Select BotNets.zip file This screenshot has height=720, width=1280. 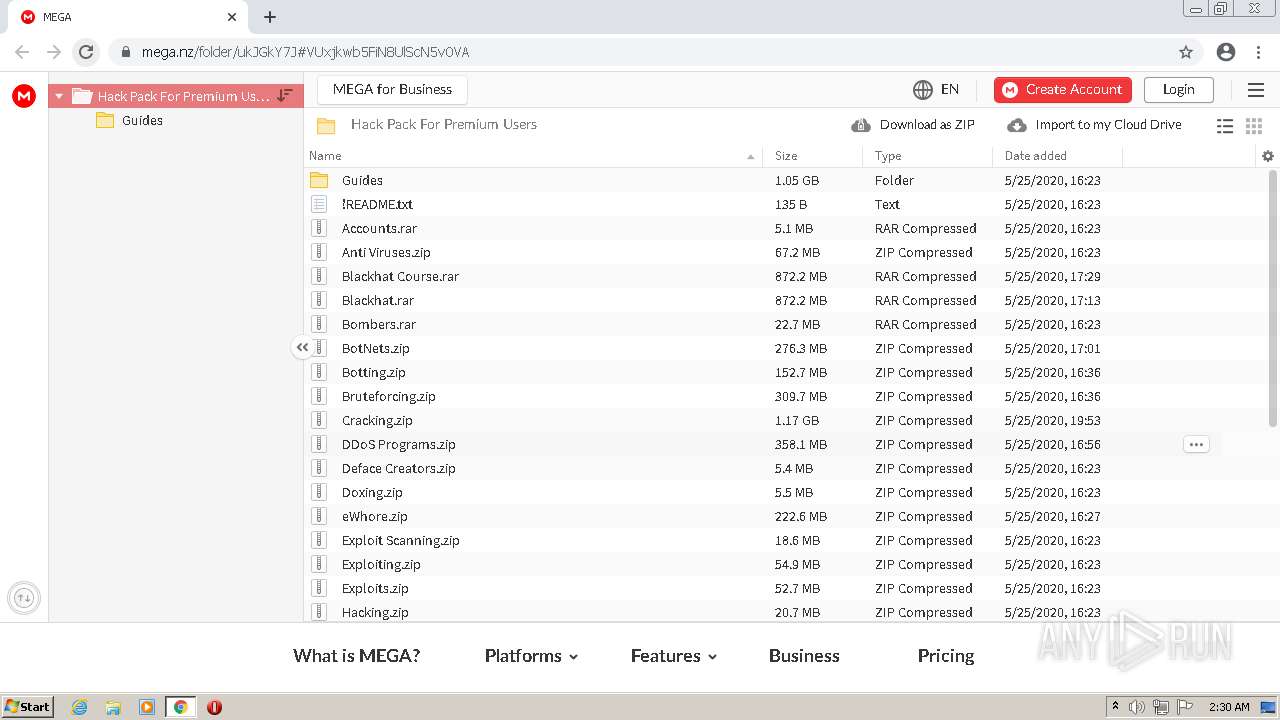tap(376, 349)
